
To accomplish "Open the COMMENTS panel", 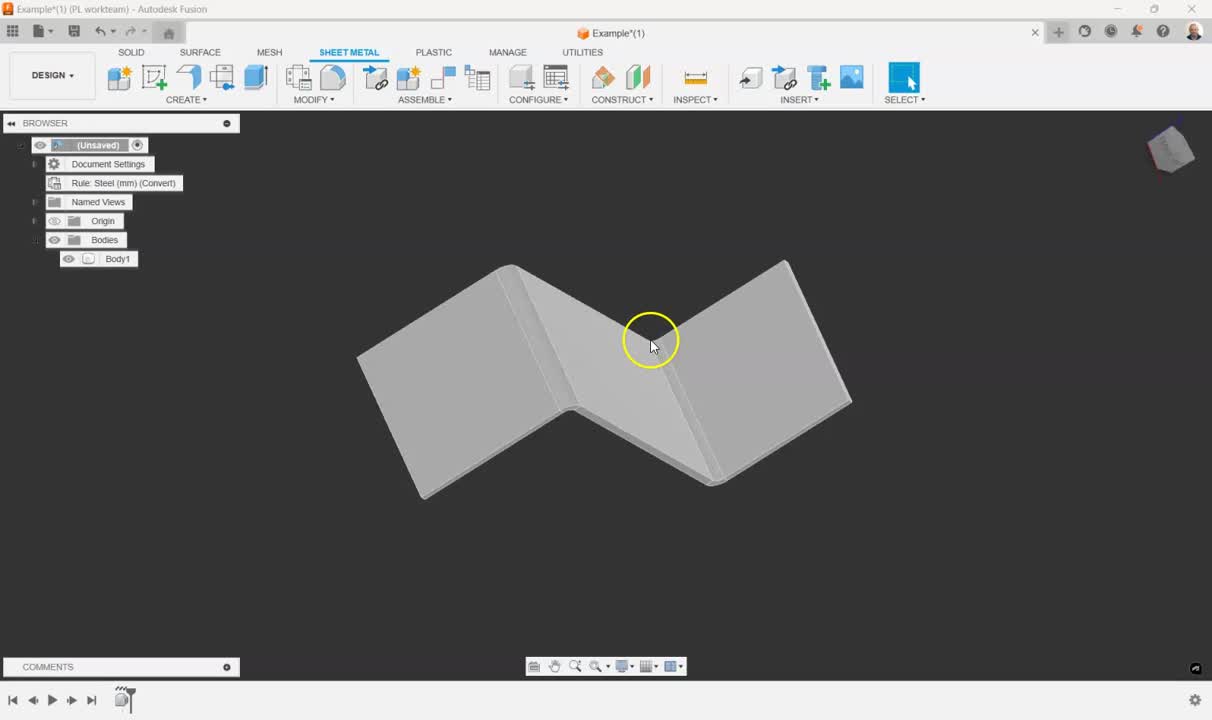I will [48, 667].
